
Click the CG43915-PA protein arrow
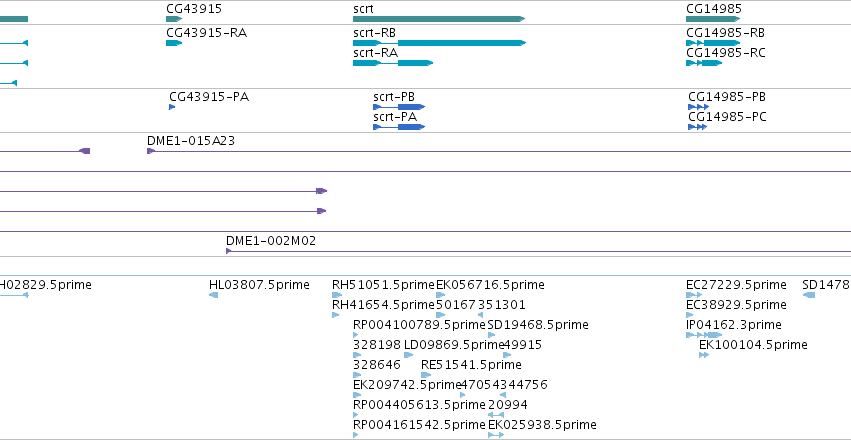[x=172, y=107]
